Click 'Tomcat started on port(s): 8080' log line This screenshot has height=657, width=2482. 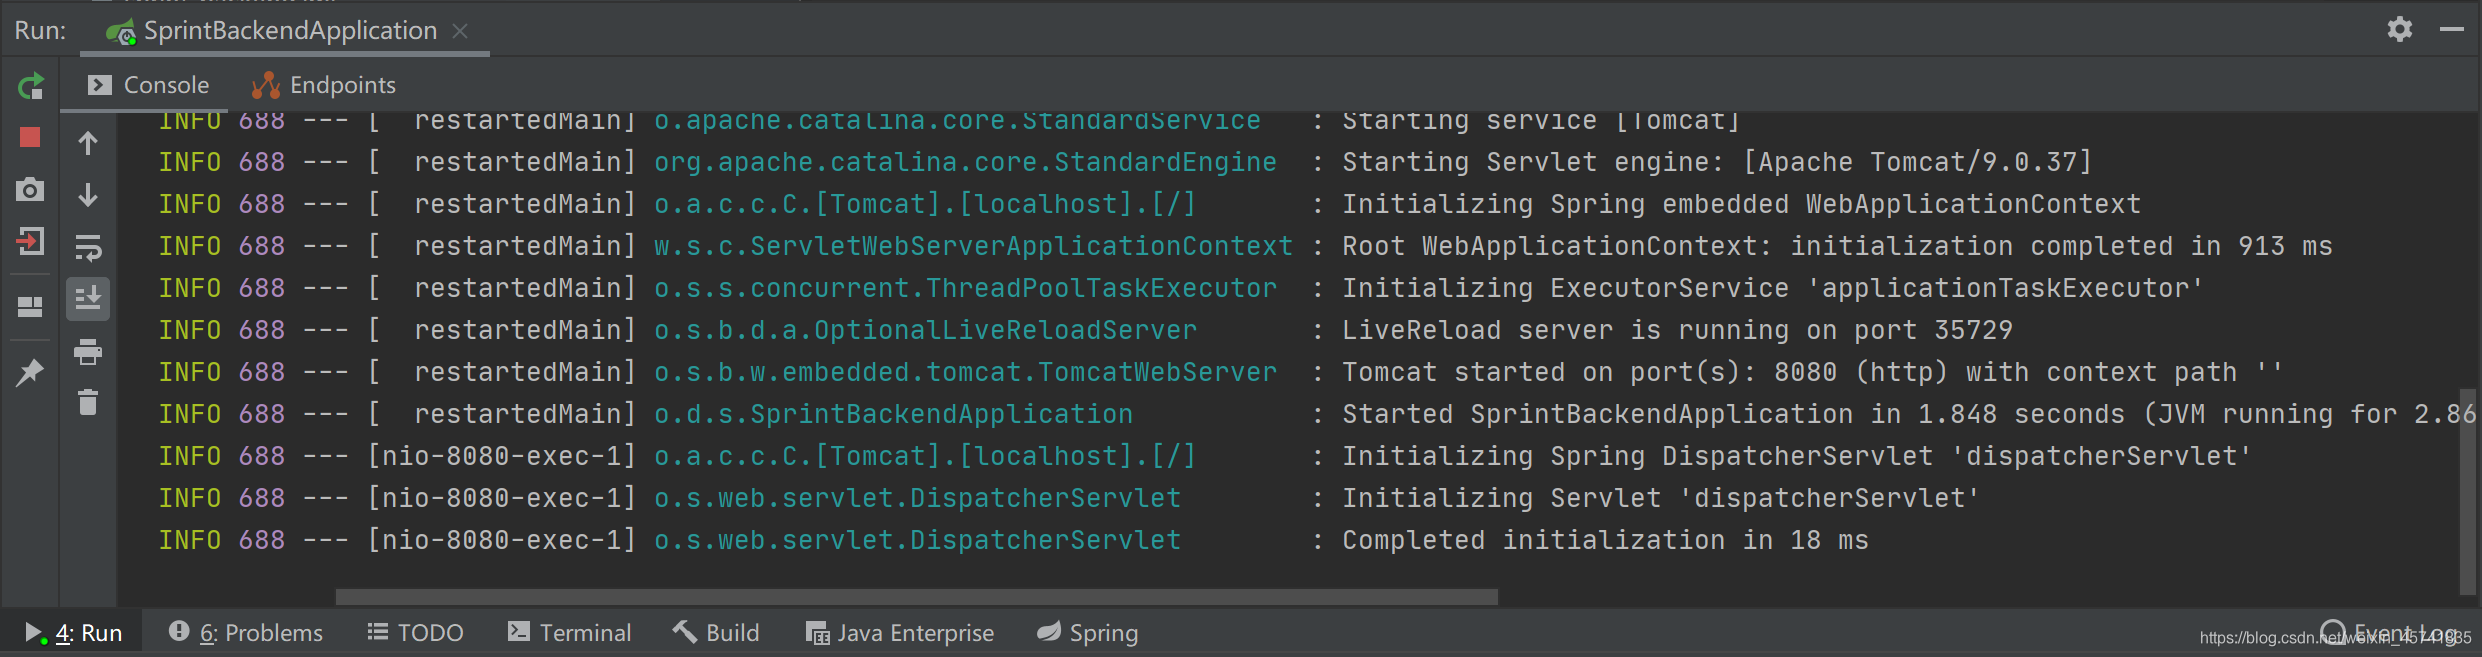[1812, 372]
